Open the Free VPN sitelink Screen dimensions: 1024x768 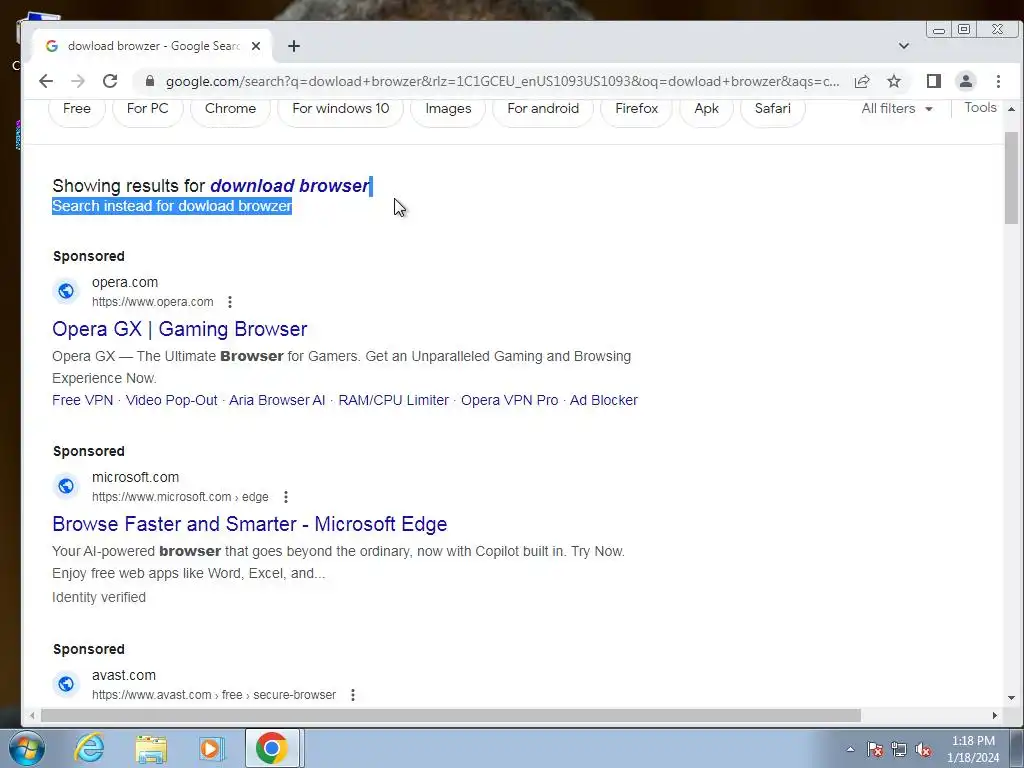coord(82,400)
